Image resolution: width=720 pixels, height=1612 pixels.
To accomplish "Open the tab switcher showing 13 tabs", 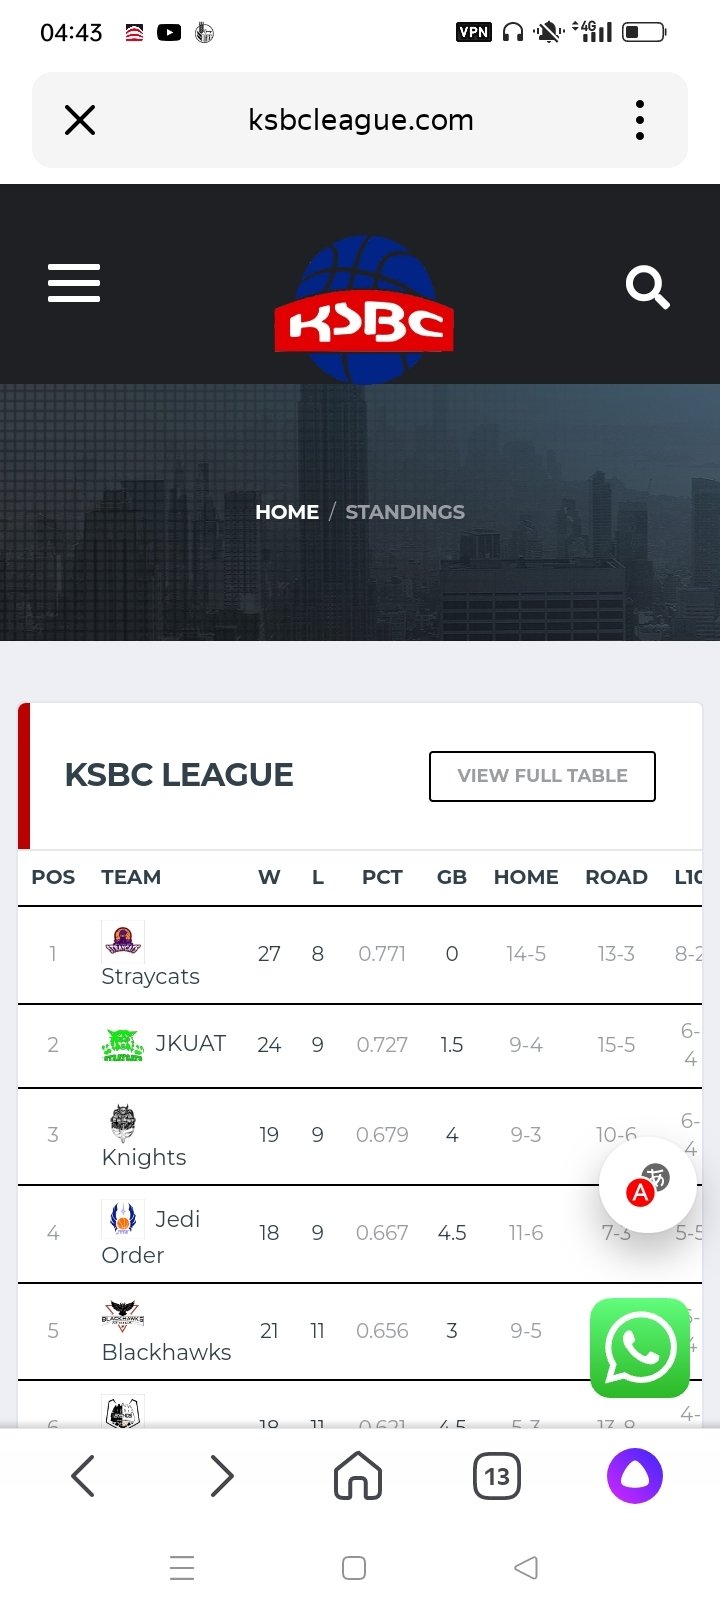I will pyautogui.click(x=497, y=1476).
